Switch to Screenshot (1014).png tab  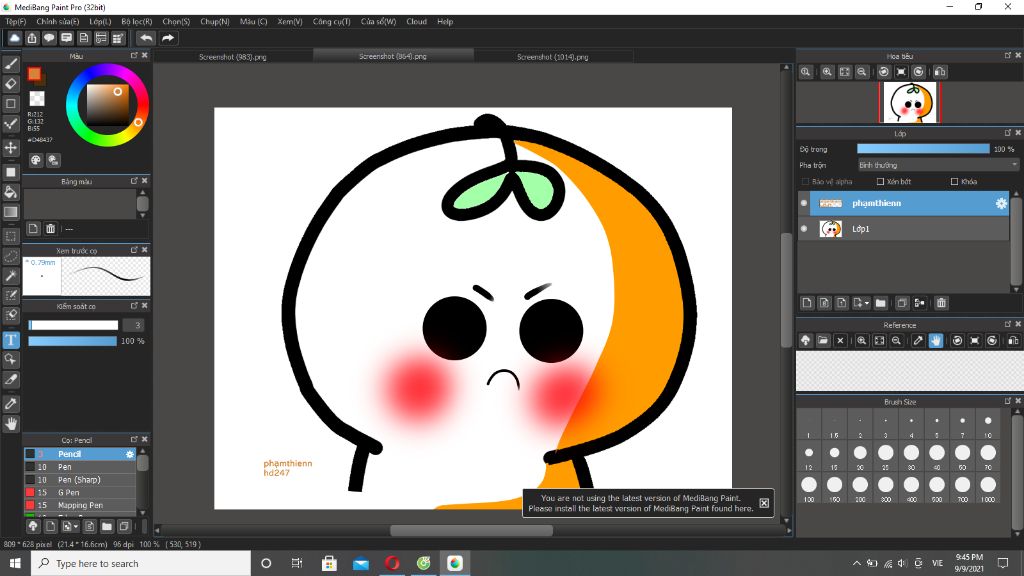(552, 57)
